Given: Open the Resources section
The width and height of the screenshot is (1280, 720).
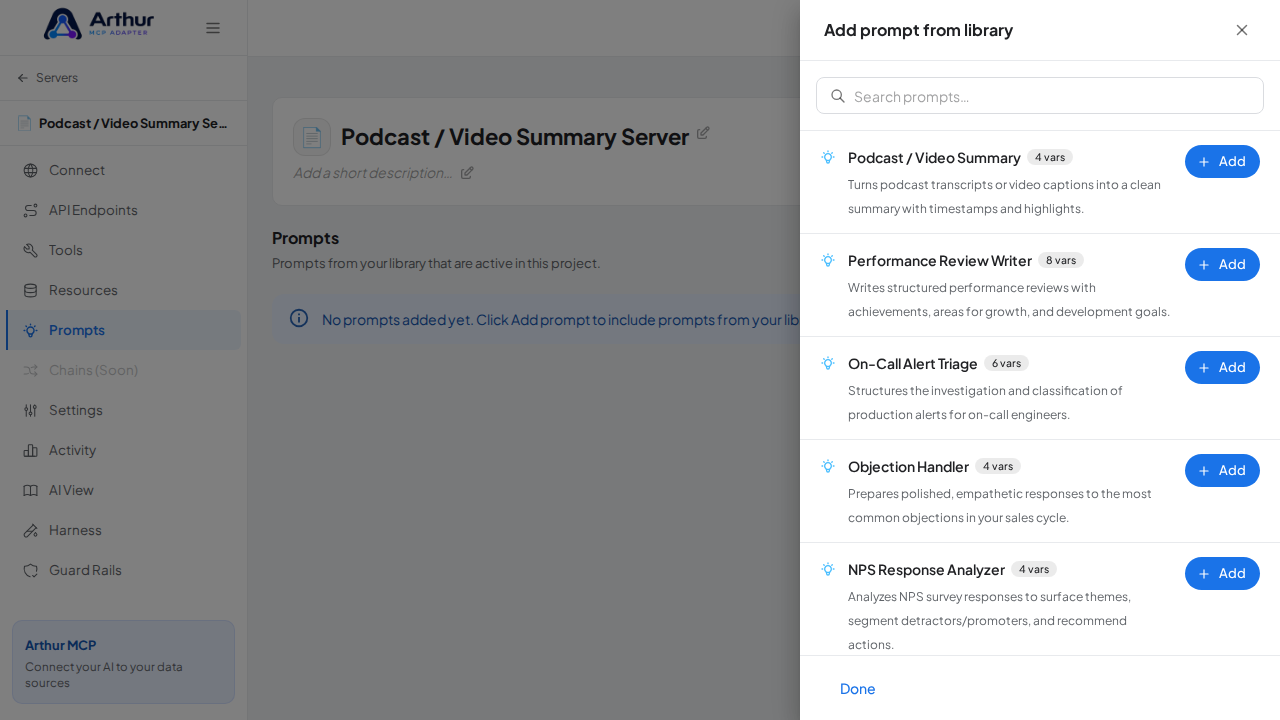Looking at the screenshot, I should click(x=123, y=290).
